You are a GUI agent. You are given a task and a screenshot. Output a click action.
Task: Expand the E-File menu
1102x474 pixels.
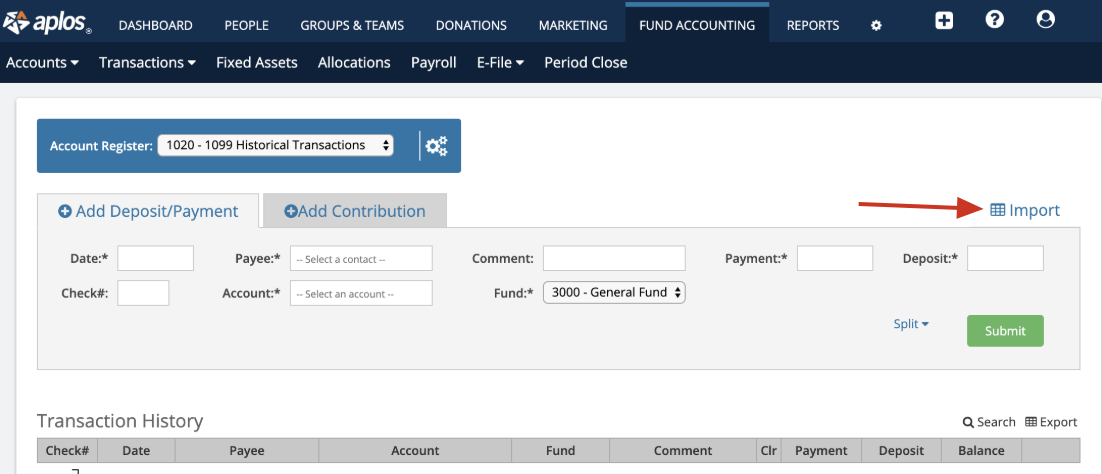[500, 62]
